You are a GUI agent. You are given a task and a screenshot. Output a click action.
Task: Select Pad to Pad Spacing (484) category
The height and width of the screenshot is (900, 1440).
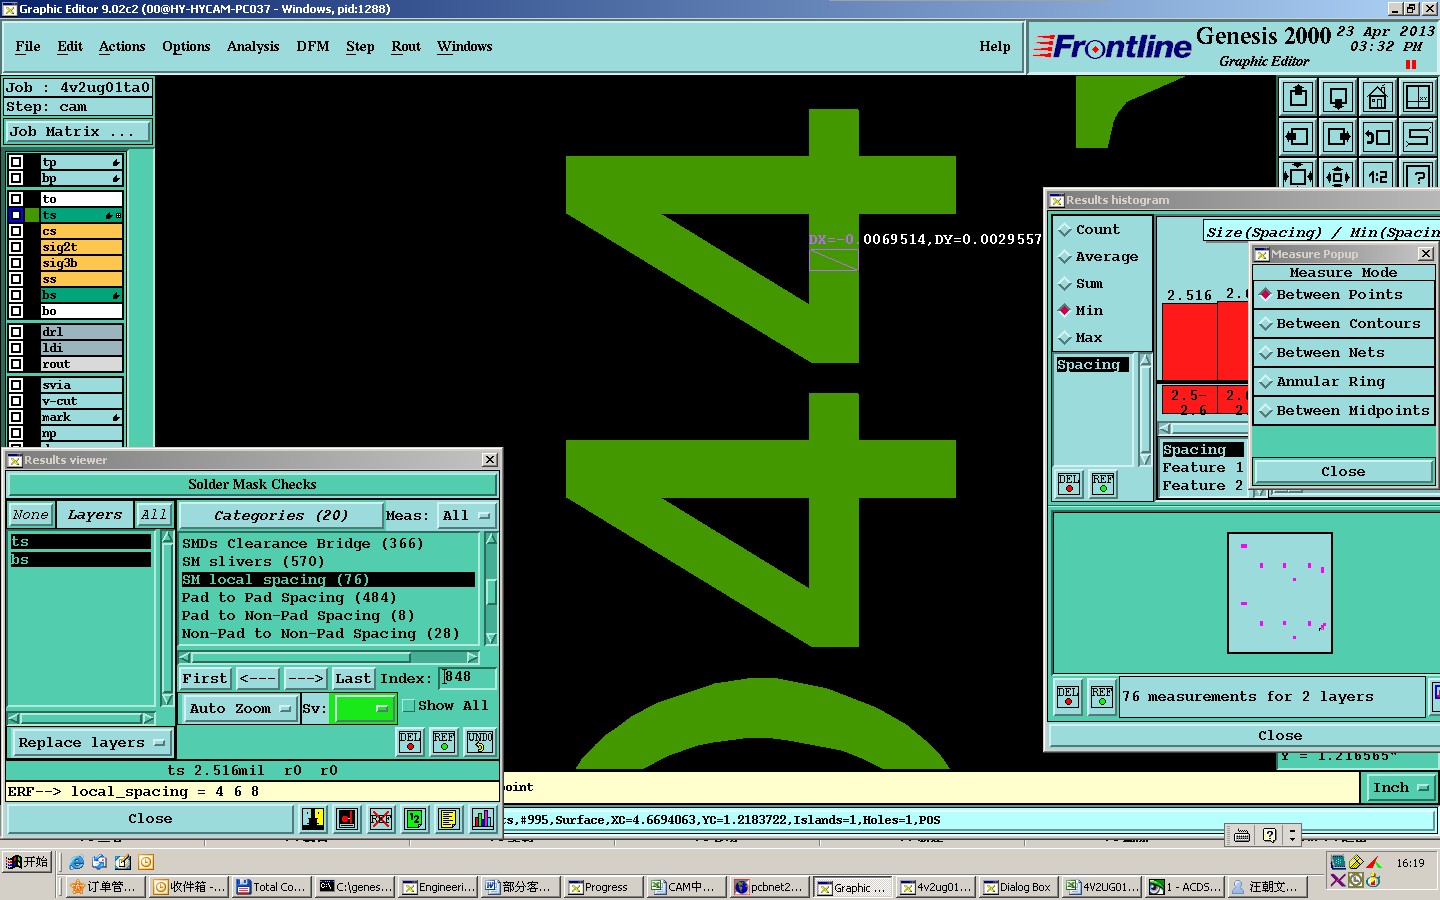click(x=328, y=598)
